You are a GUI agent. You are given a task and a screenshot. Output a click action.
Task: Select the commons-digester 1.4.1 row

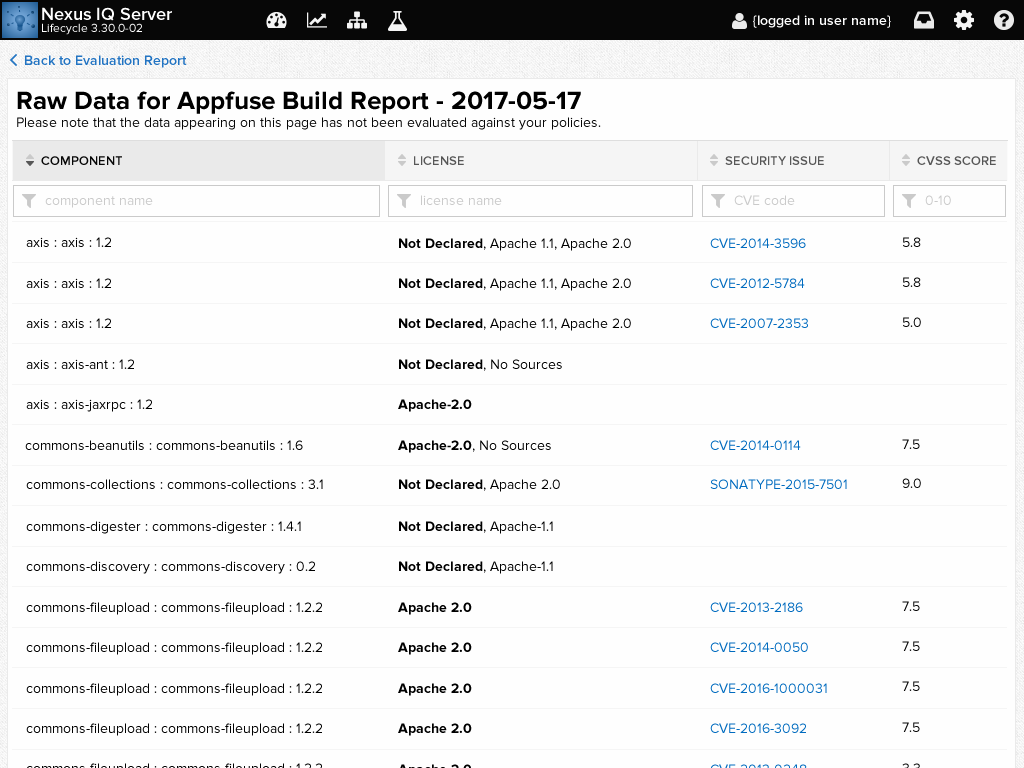point(164,527)
